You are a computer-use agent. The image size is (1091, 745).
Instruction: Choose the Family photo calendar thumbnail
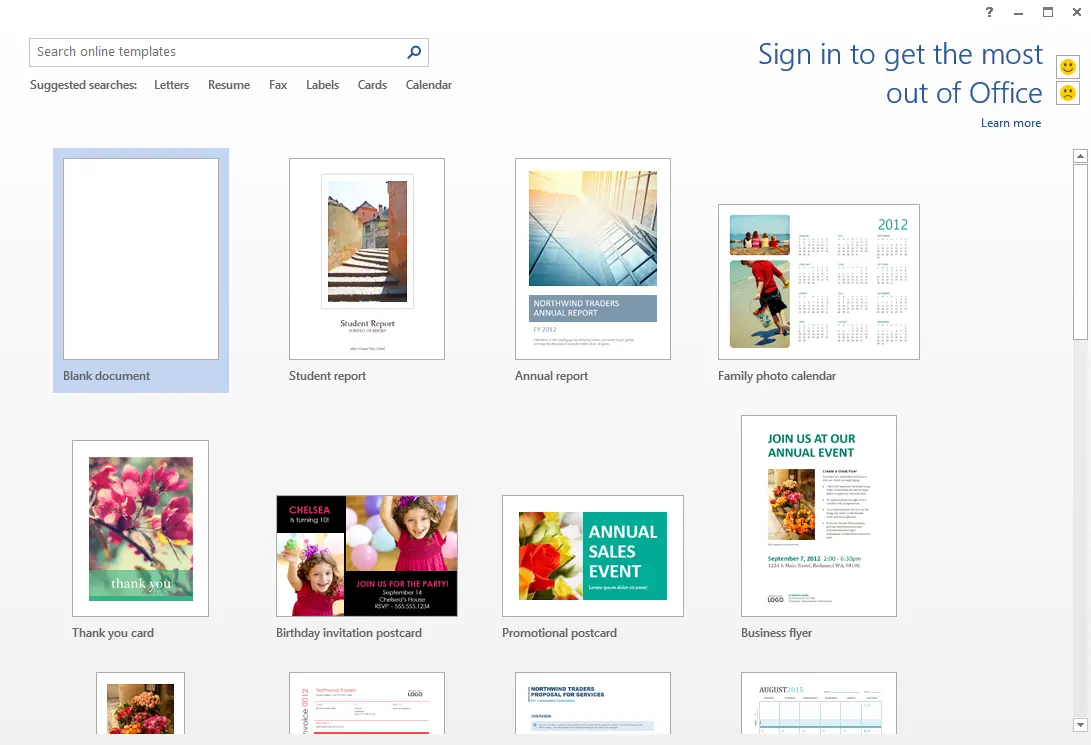[x=819, y=282]
